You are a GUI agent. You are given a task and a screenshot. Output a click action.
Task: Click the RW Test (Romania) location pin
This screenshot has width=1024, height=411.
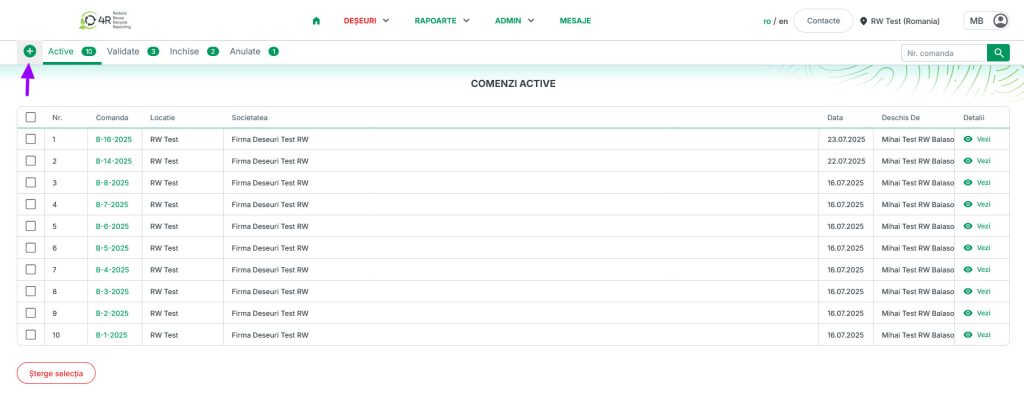[x=864, y=21]
